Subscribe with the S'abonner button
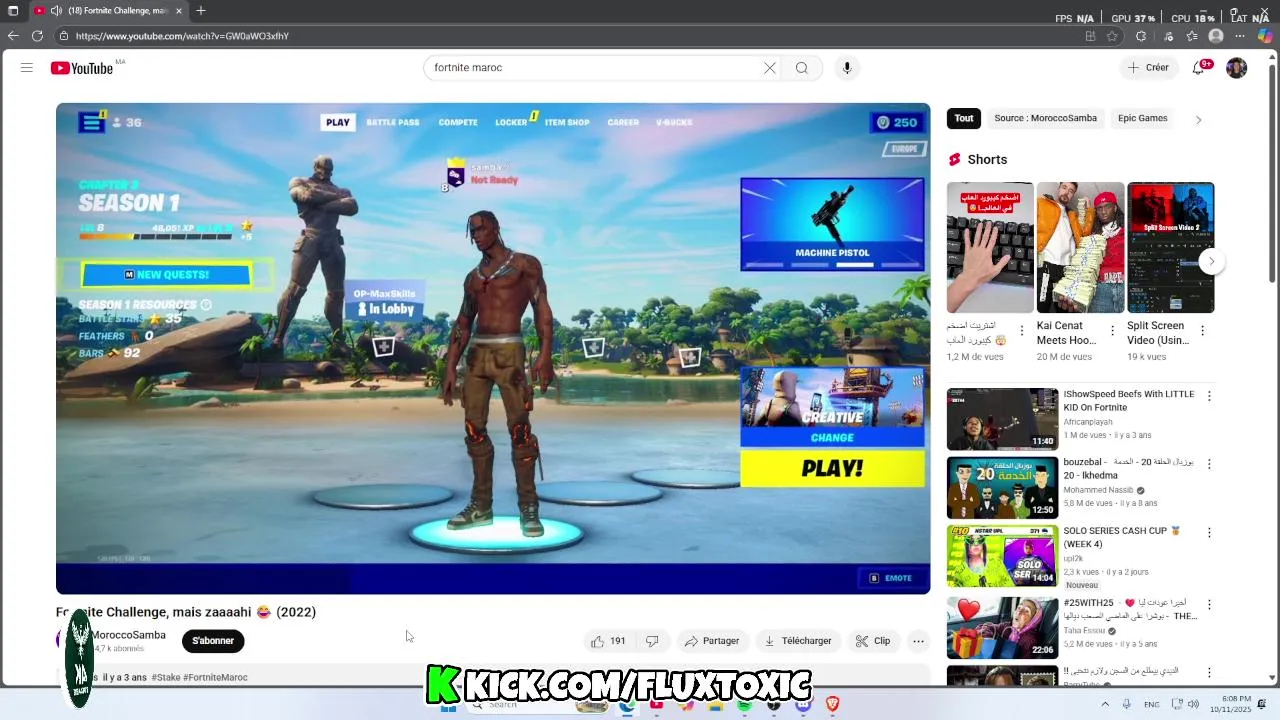The width and height of the screenshot is (1280, 720). pyautogui.click(x=213, y=641)
